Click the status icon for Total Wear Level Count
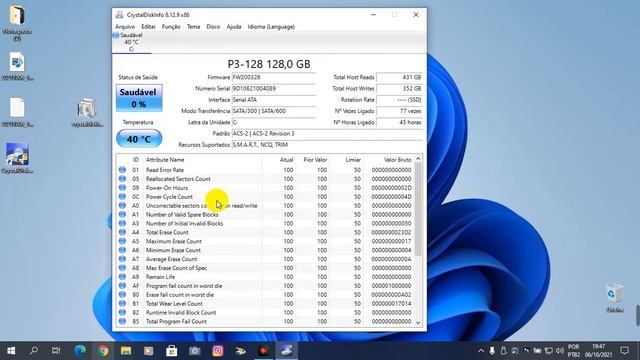Screen dimensions: 640x360 122,304
